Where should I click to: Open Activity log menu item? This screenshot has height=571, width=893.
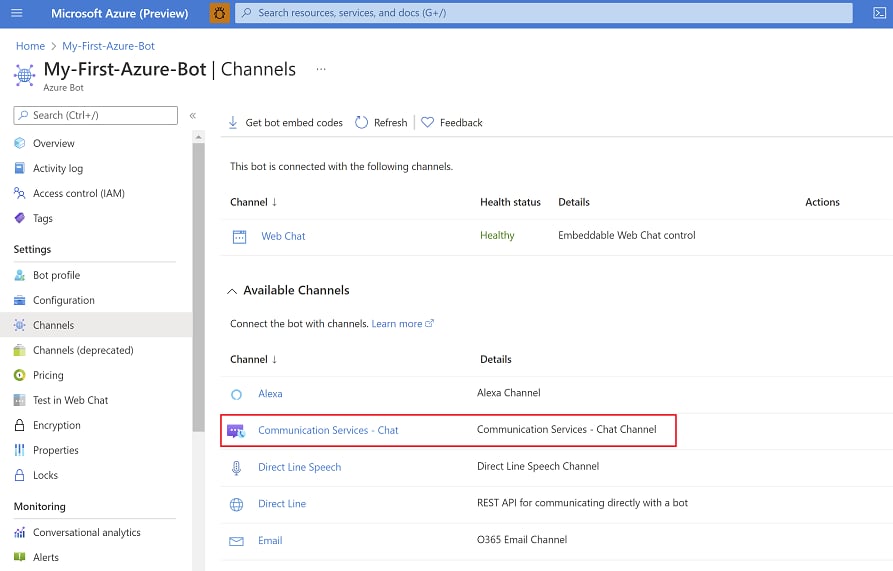point(58,168)
